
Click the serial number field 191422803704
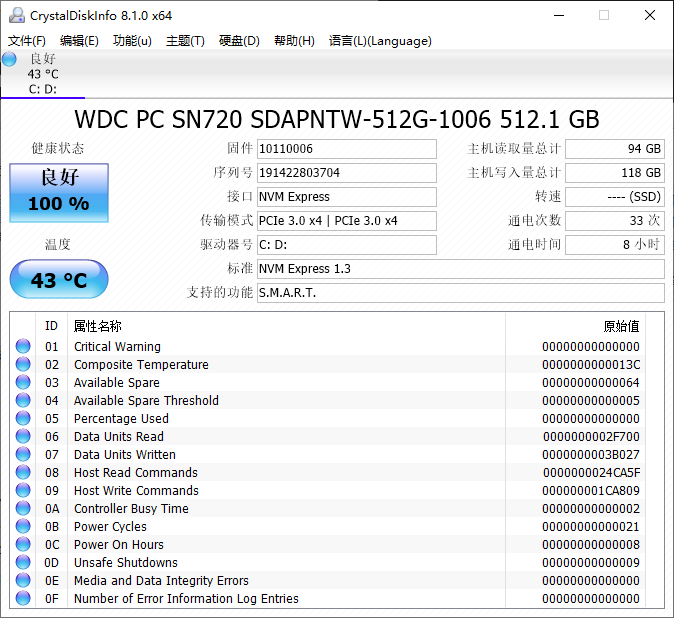[x=347, y=173]
